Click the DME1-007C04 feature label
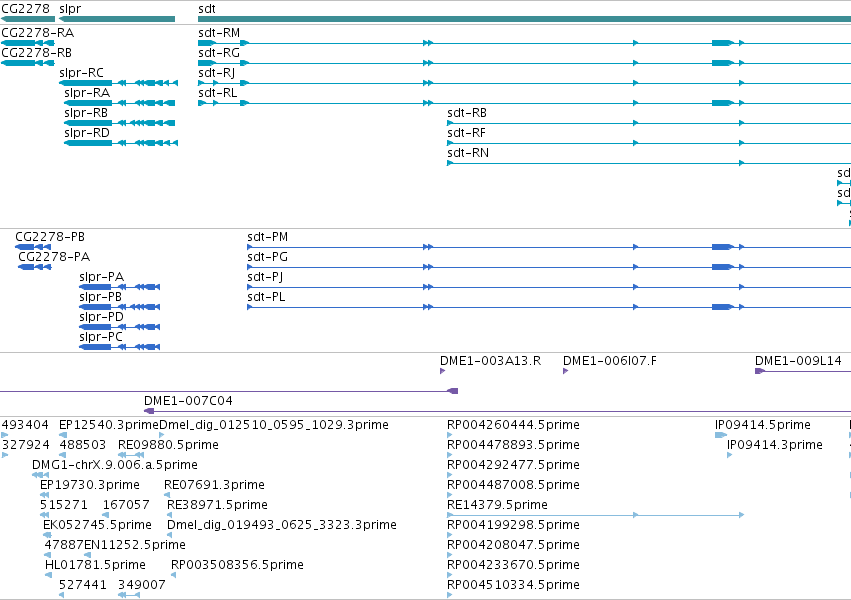 [x=188, y=400]
